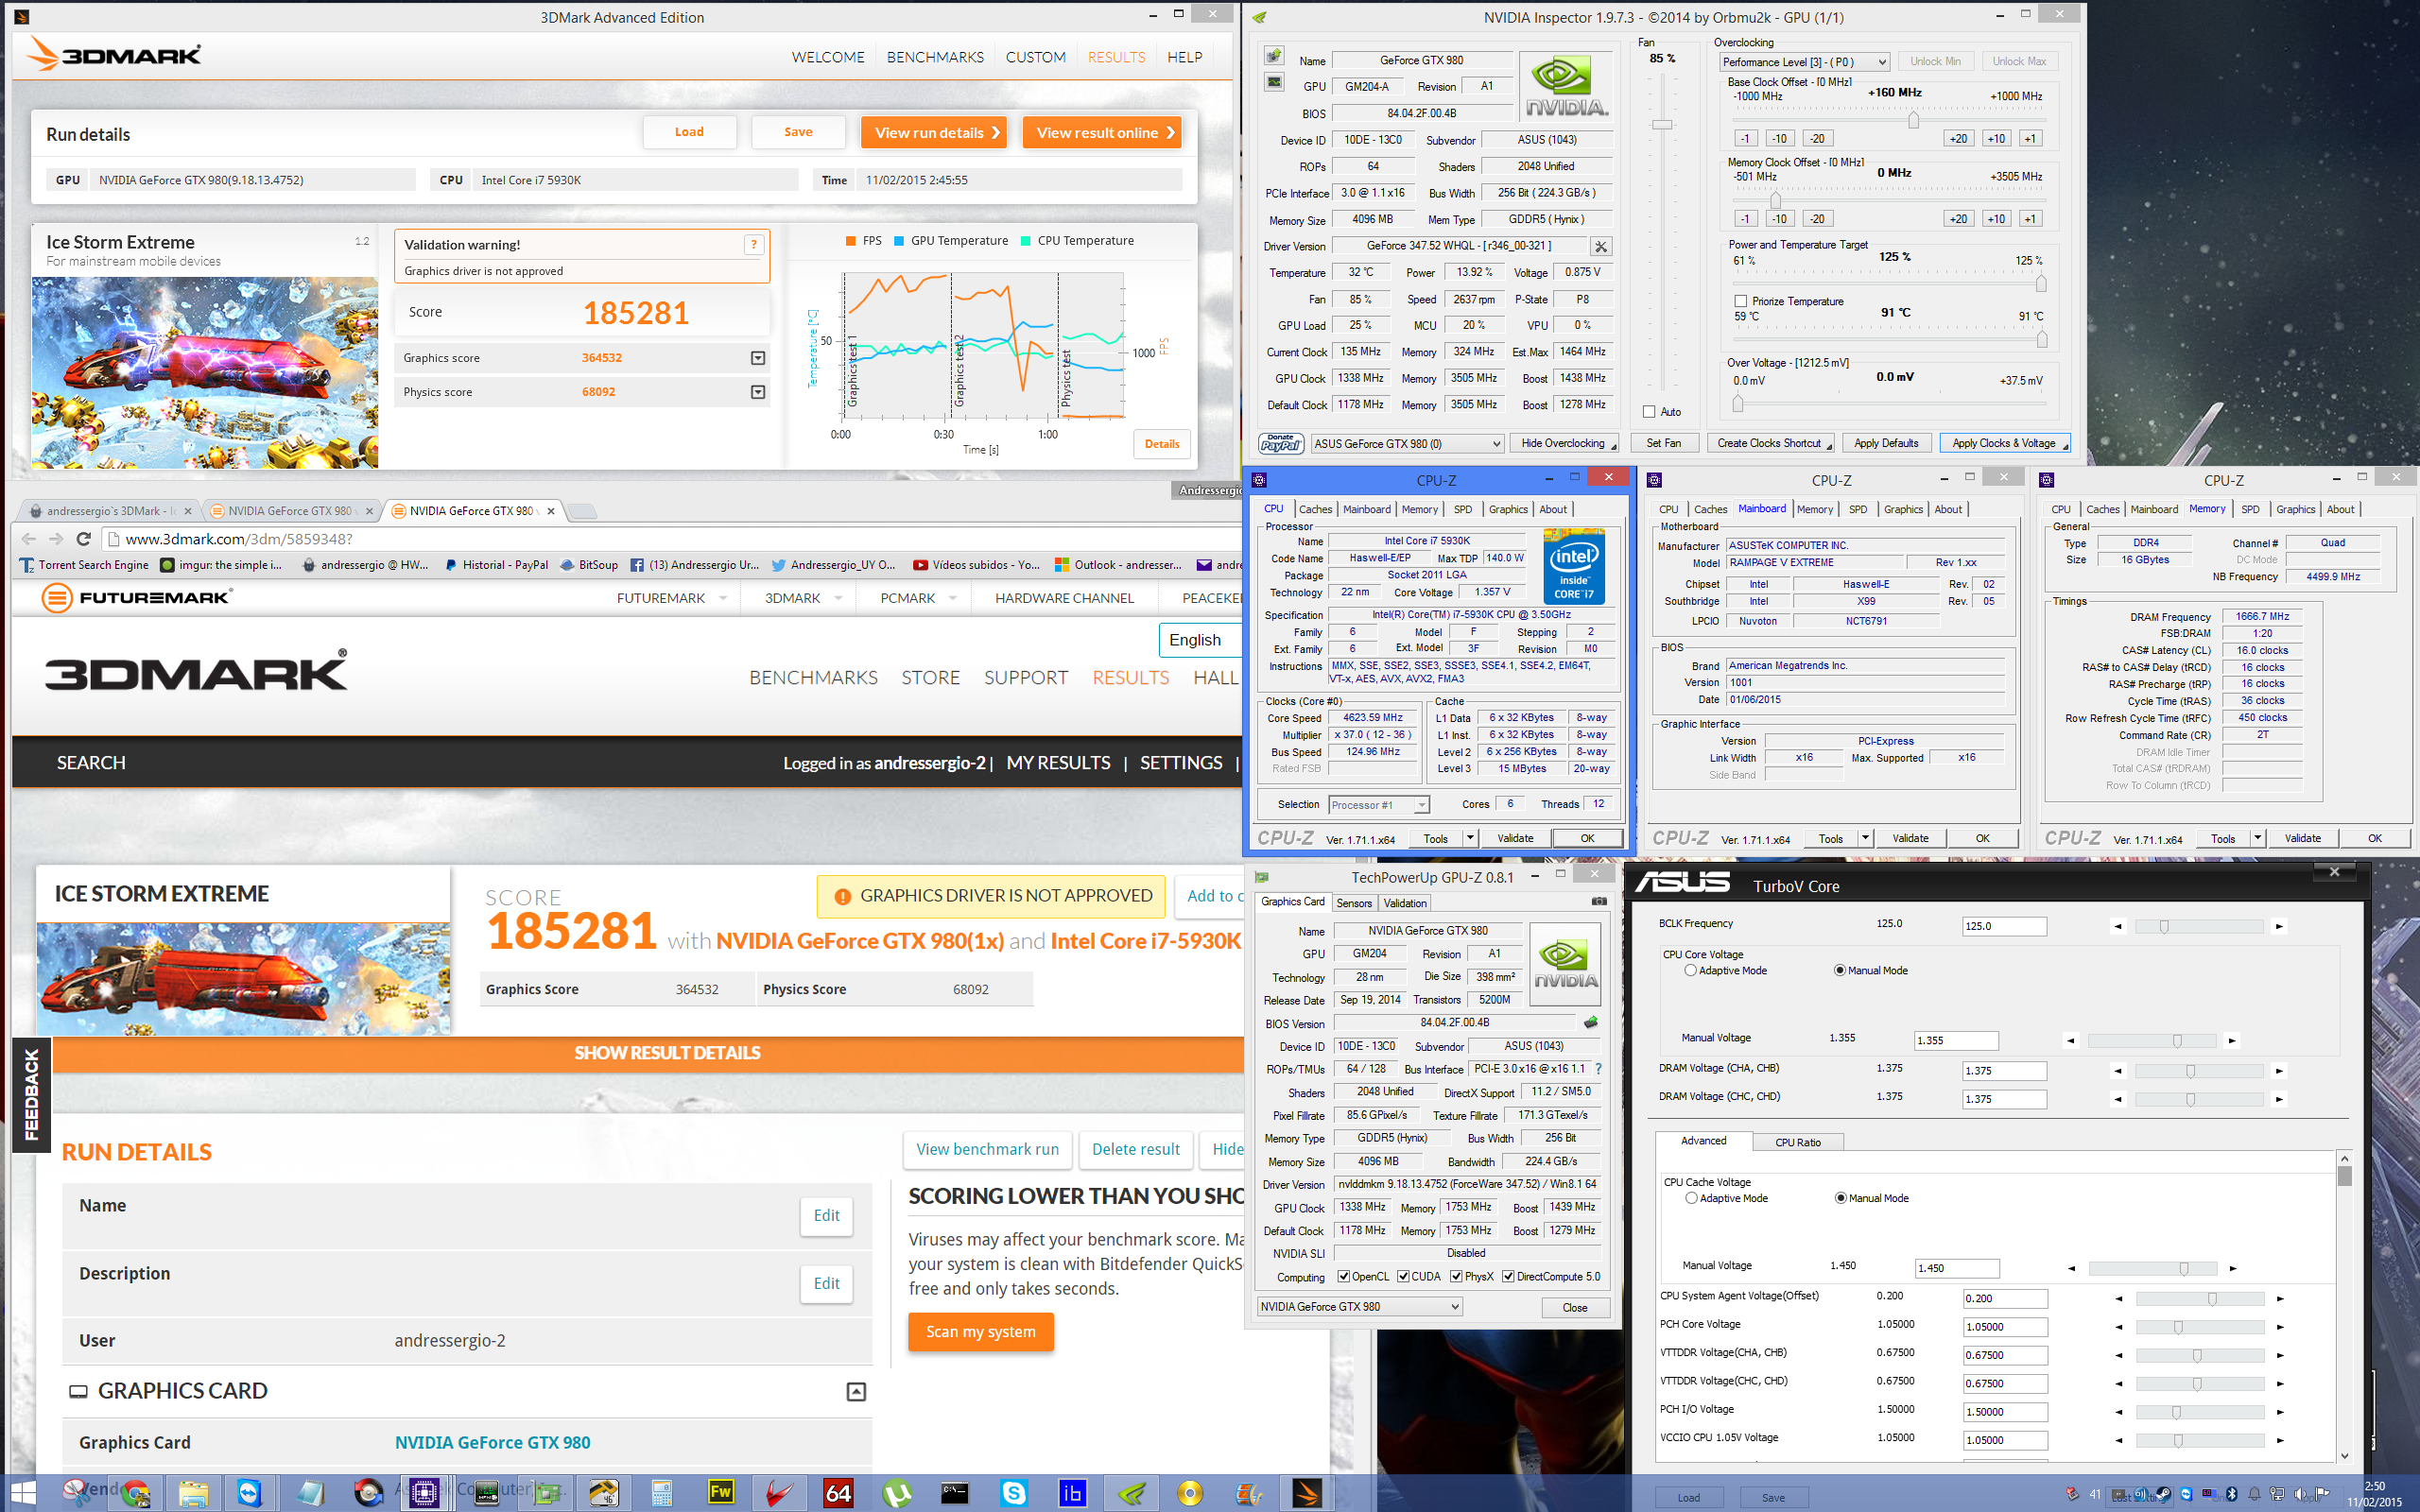Click the browser reload button
The width and height of the screenshot is (2420, 1512).
[84, 539]
